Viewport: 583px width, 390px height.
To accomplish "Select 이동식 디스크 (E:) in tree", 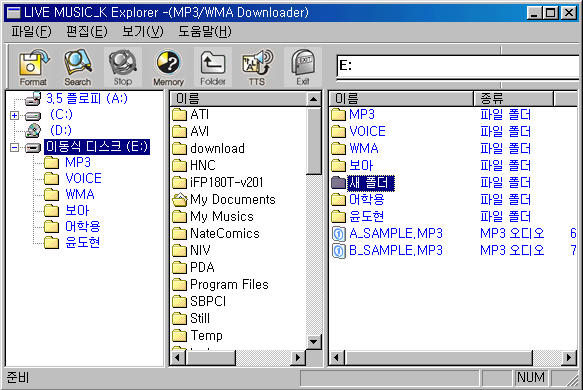I will coord(97,146).
